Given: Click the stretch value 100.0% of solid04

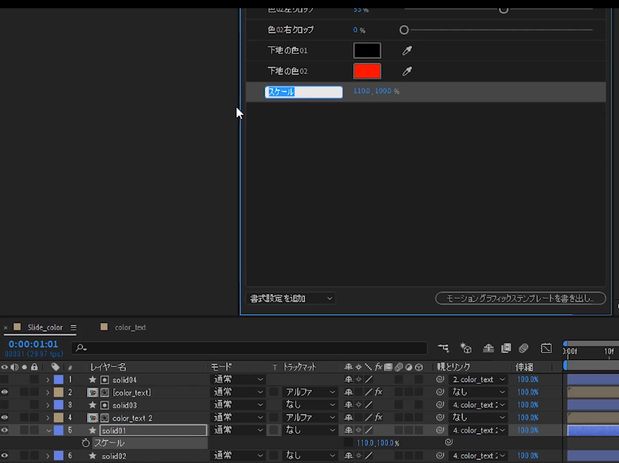Looking at the screenshot, I should click(x=528, y=379).
